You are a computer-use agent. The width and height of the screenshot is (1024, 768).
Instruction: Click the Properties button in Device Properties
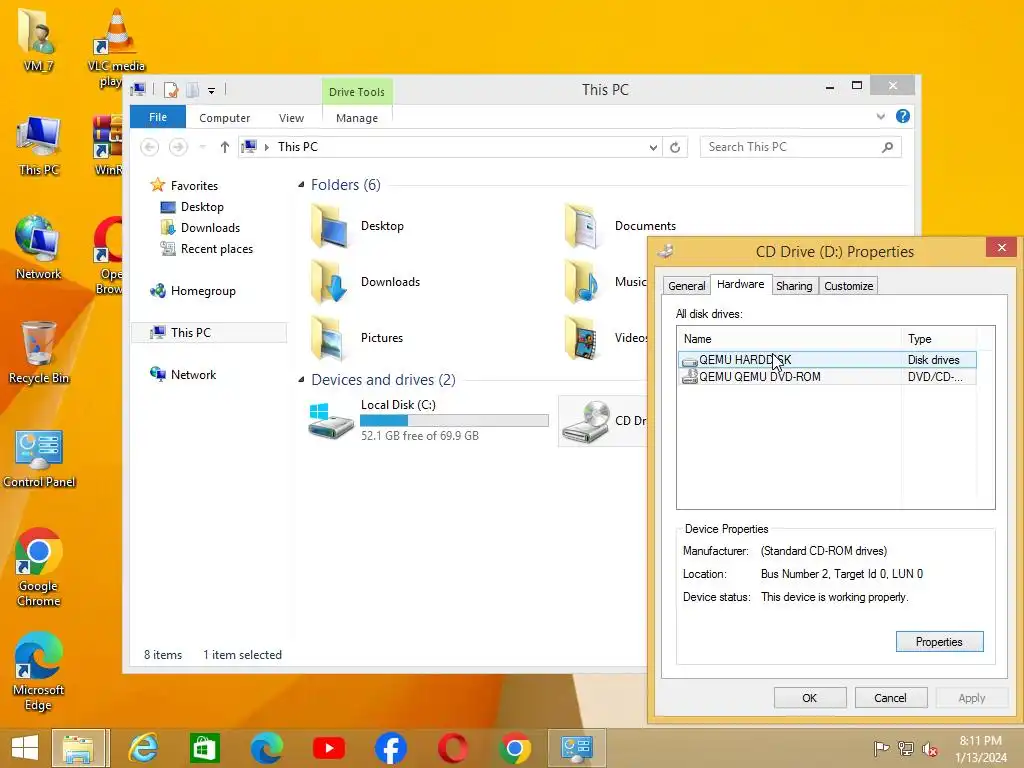click(939, 641)
